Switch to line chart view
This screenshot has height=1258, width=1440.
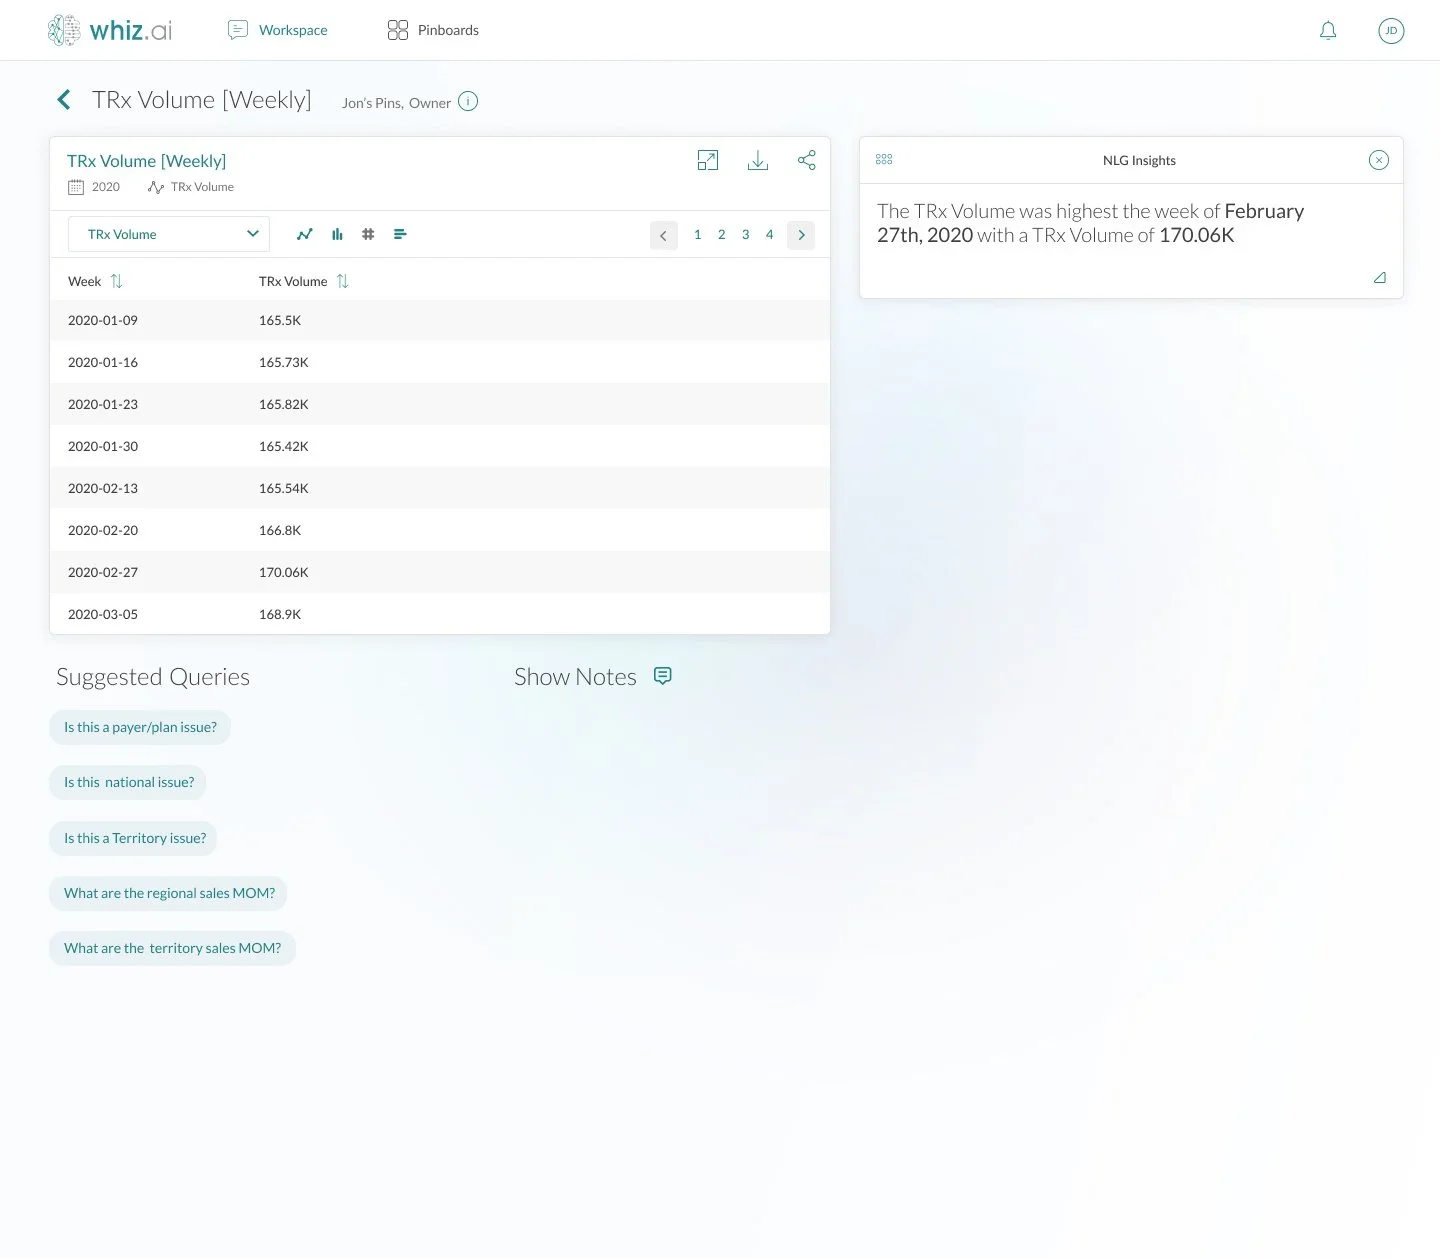(305, 234)
